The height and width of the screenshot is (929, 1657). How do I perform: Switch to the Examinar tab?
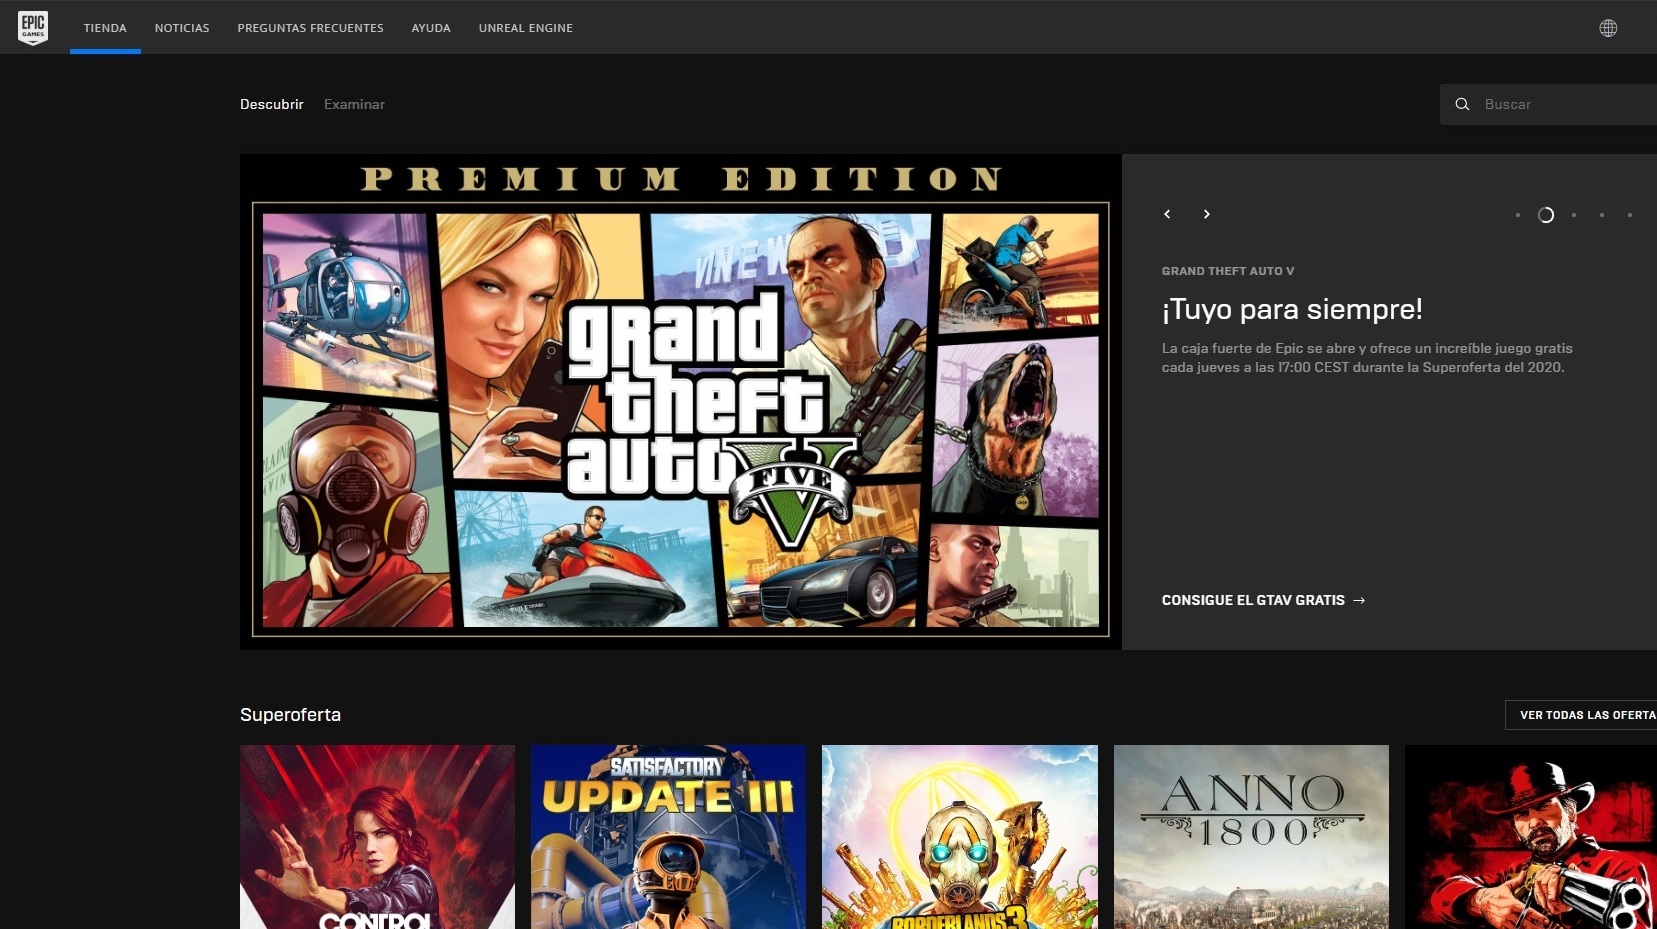(354, 104)
